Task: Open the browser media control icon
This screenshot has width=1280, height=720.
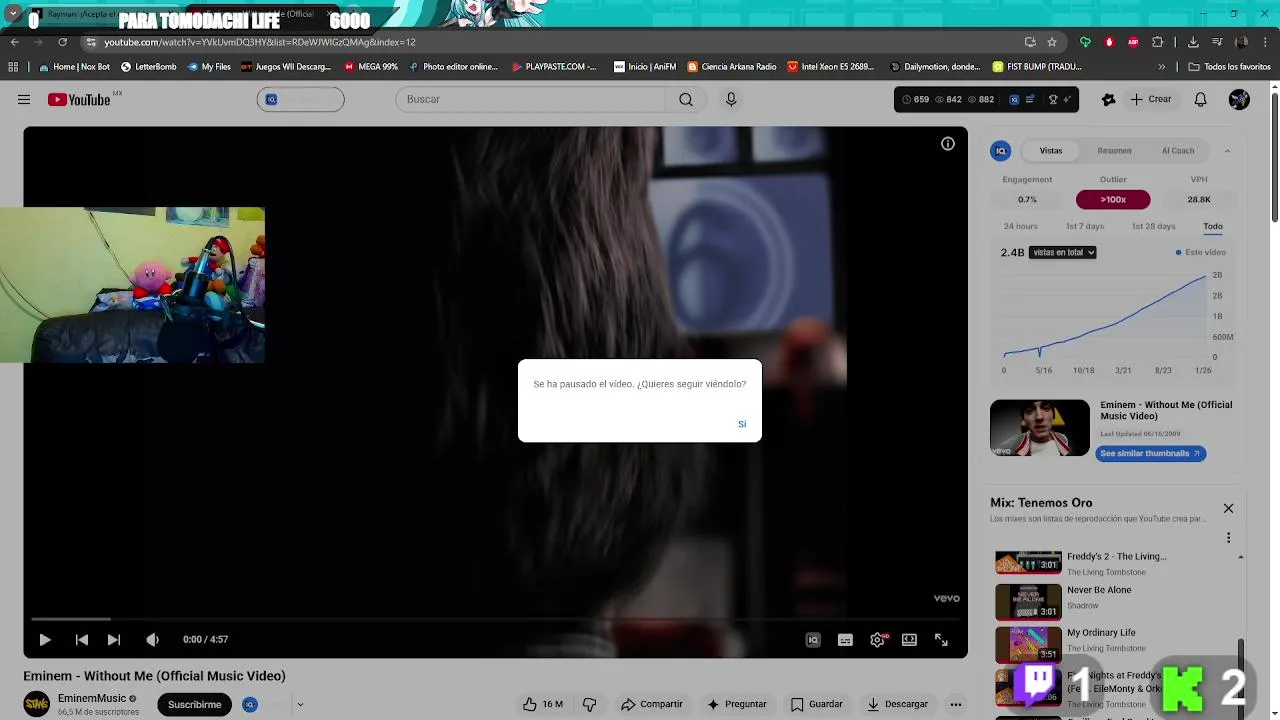Action: coord(1217,42)
